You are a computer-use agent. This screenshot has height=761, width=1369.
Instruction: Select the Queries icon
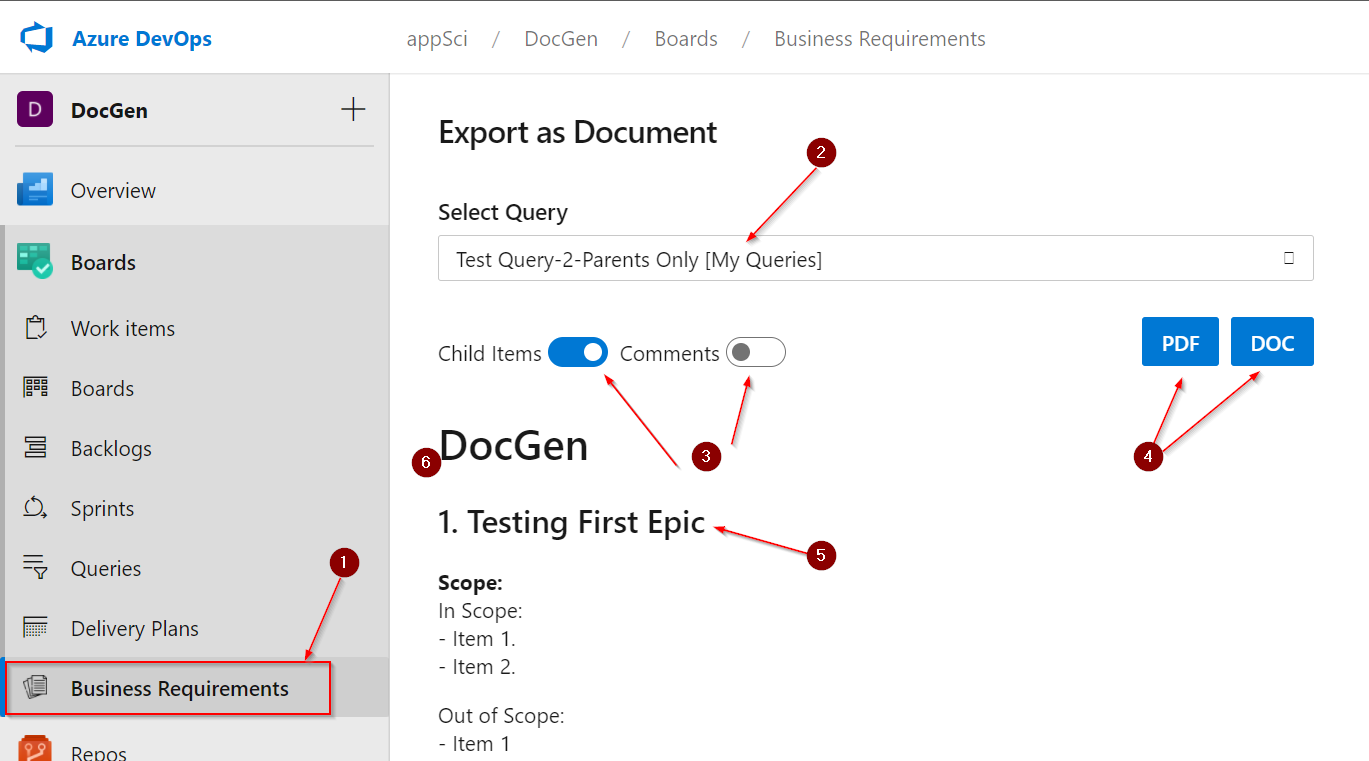pyautogui.click(x=36, y=568)
